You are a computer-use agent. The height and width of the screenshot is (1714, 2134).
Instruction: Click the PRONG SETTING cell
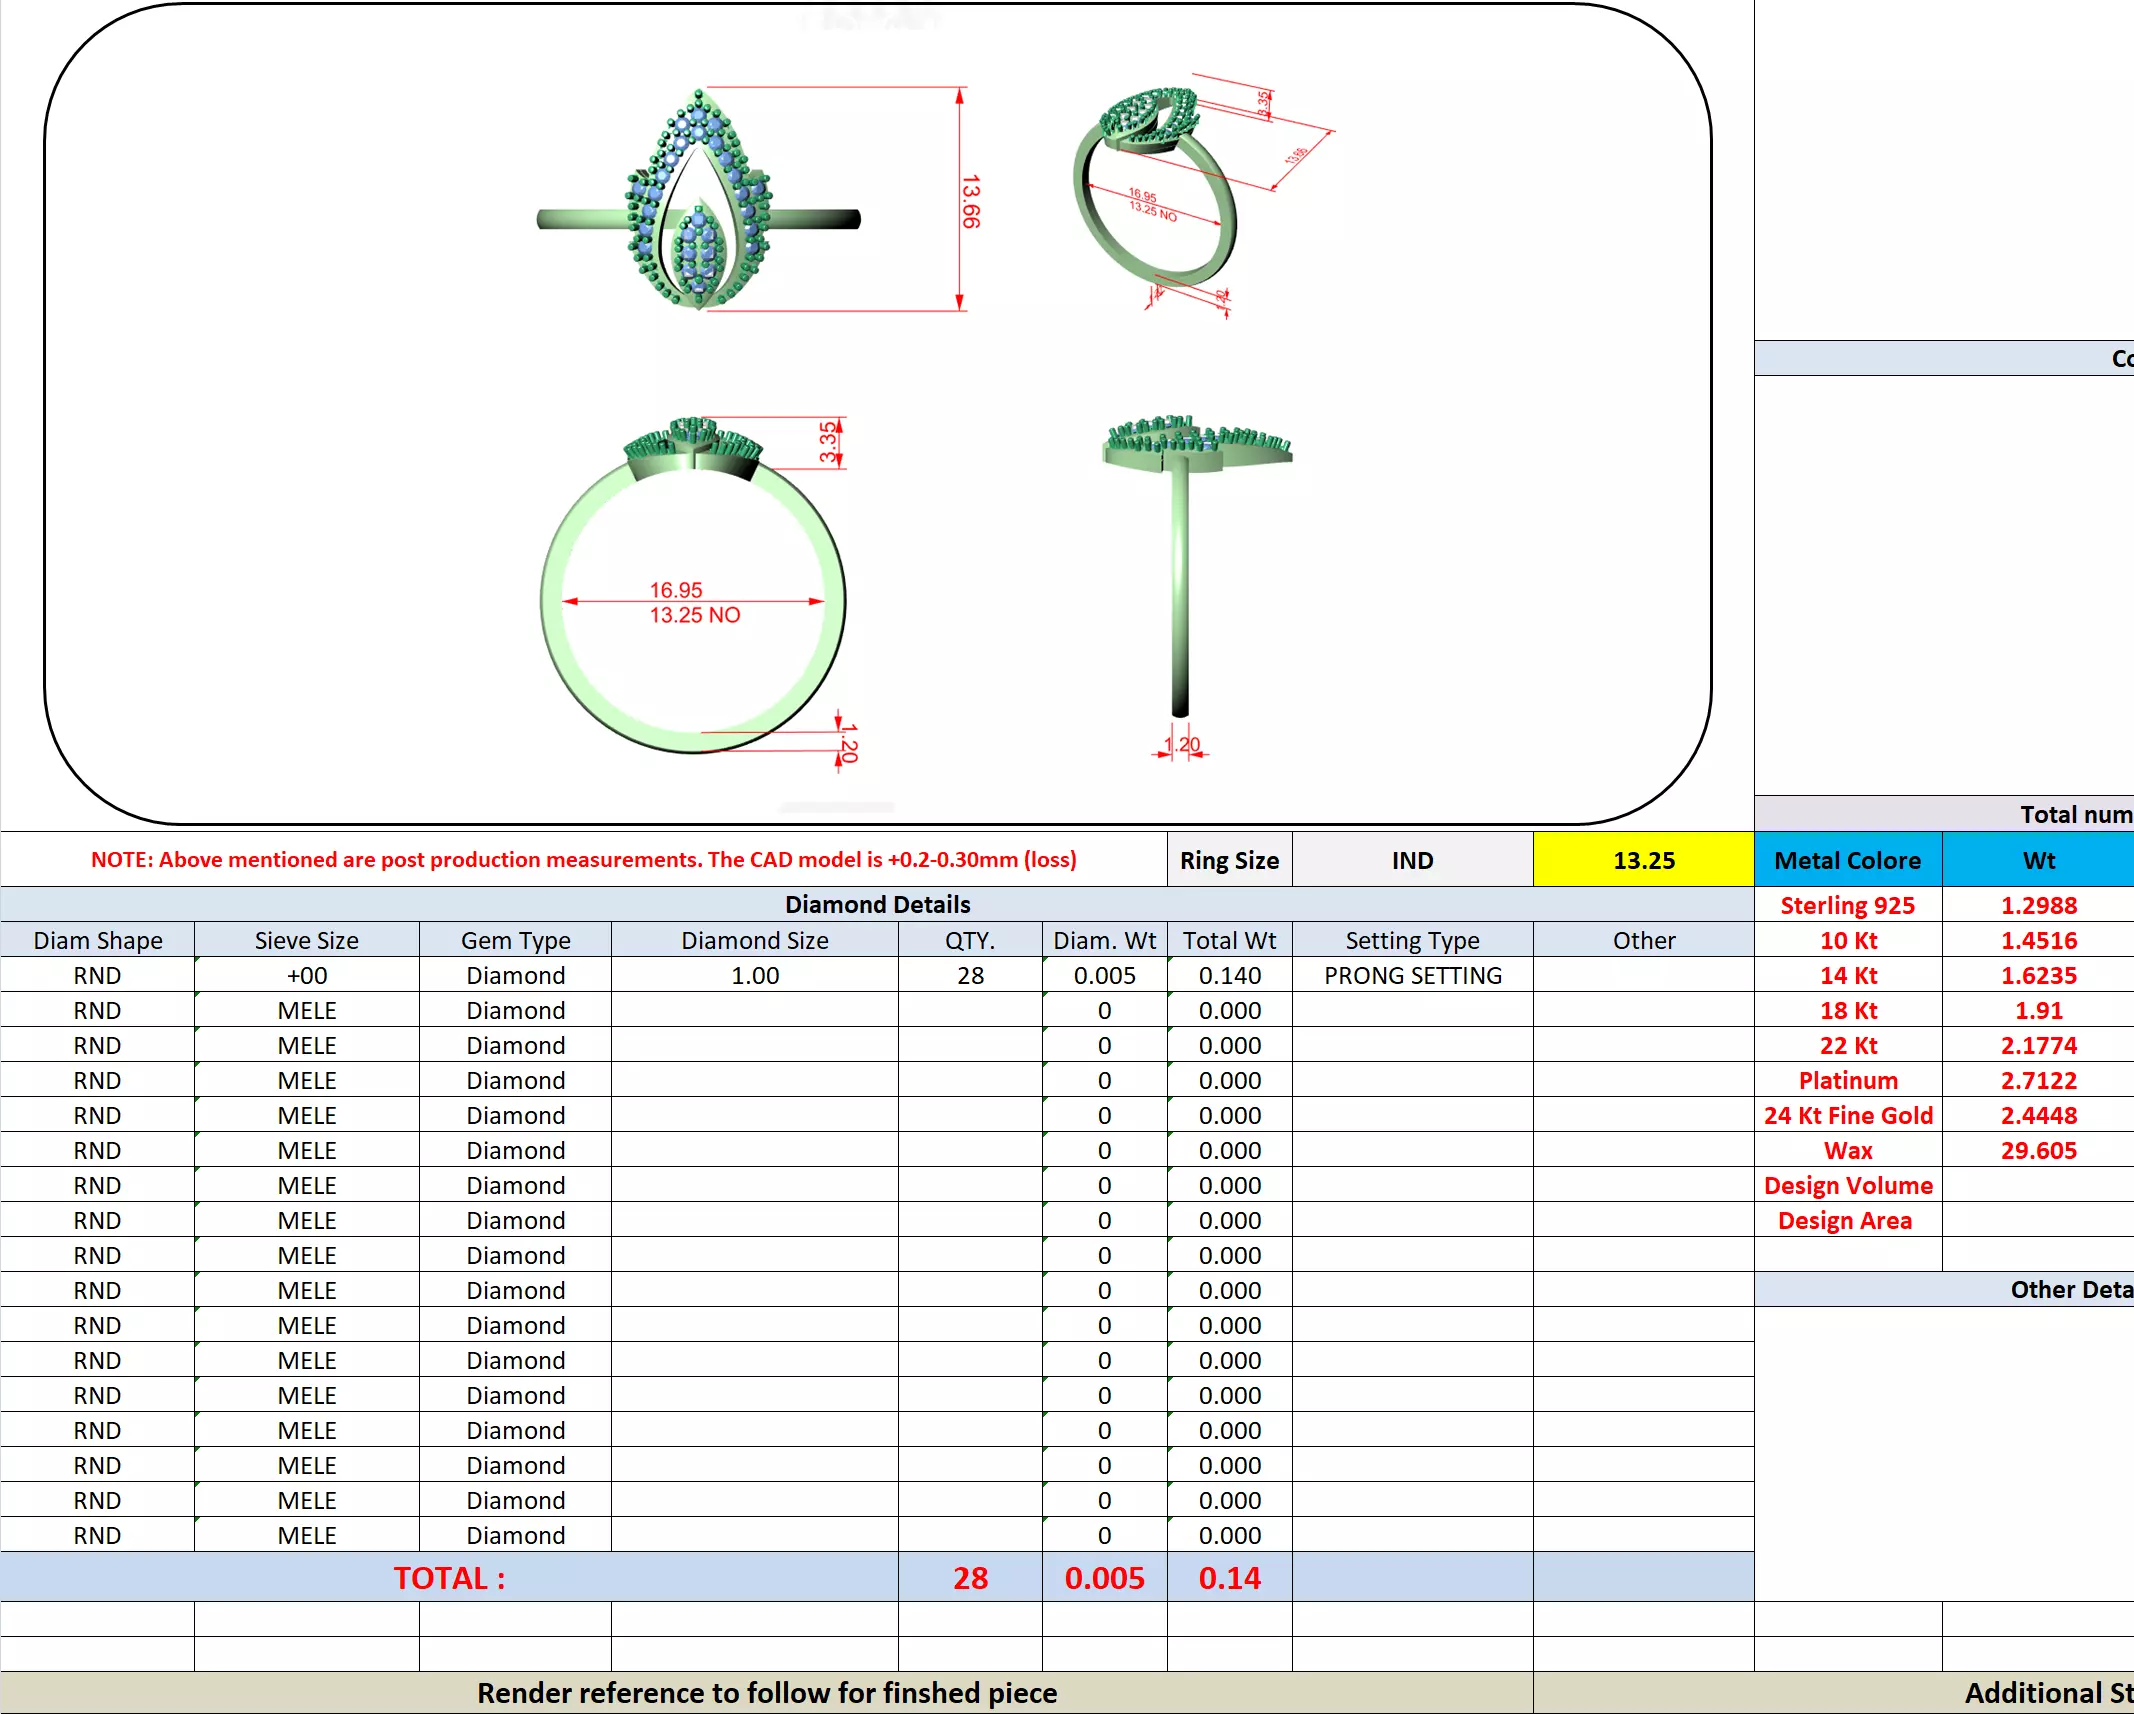tap(1412, 975)
